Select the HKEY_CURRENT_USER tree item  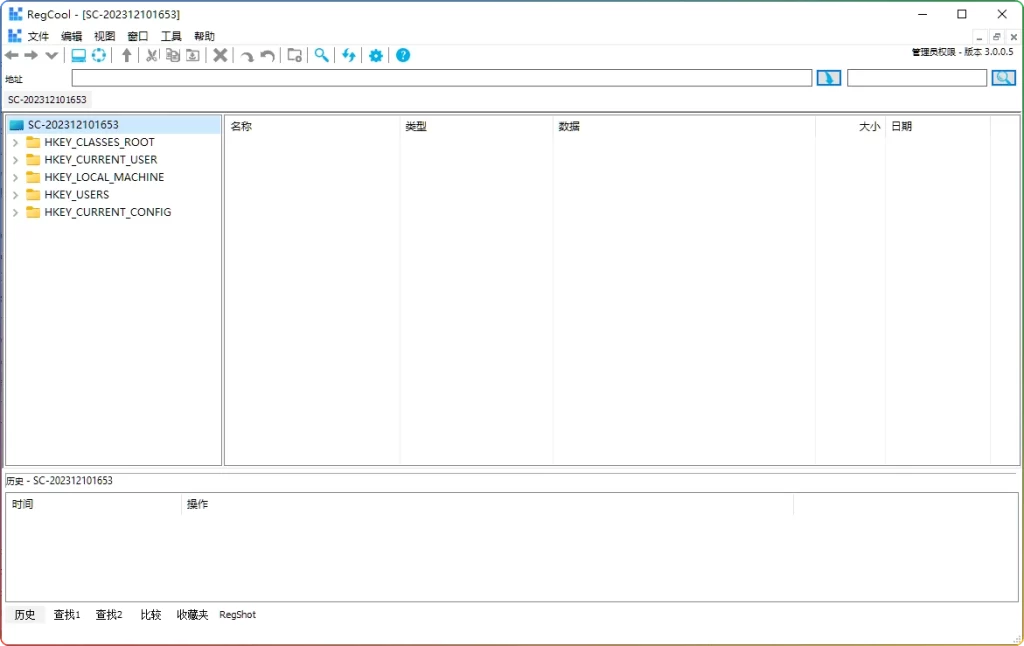(100, 159)
